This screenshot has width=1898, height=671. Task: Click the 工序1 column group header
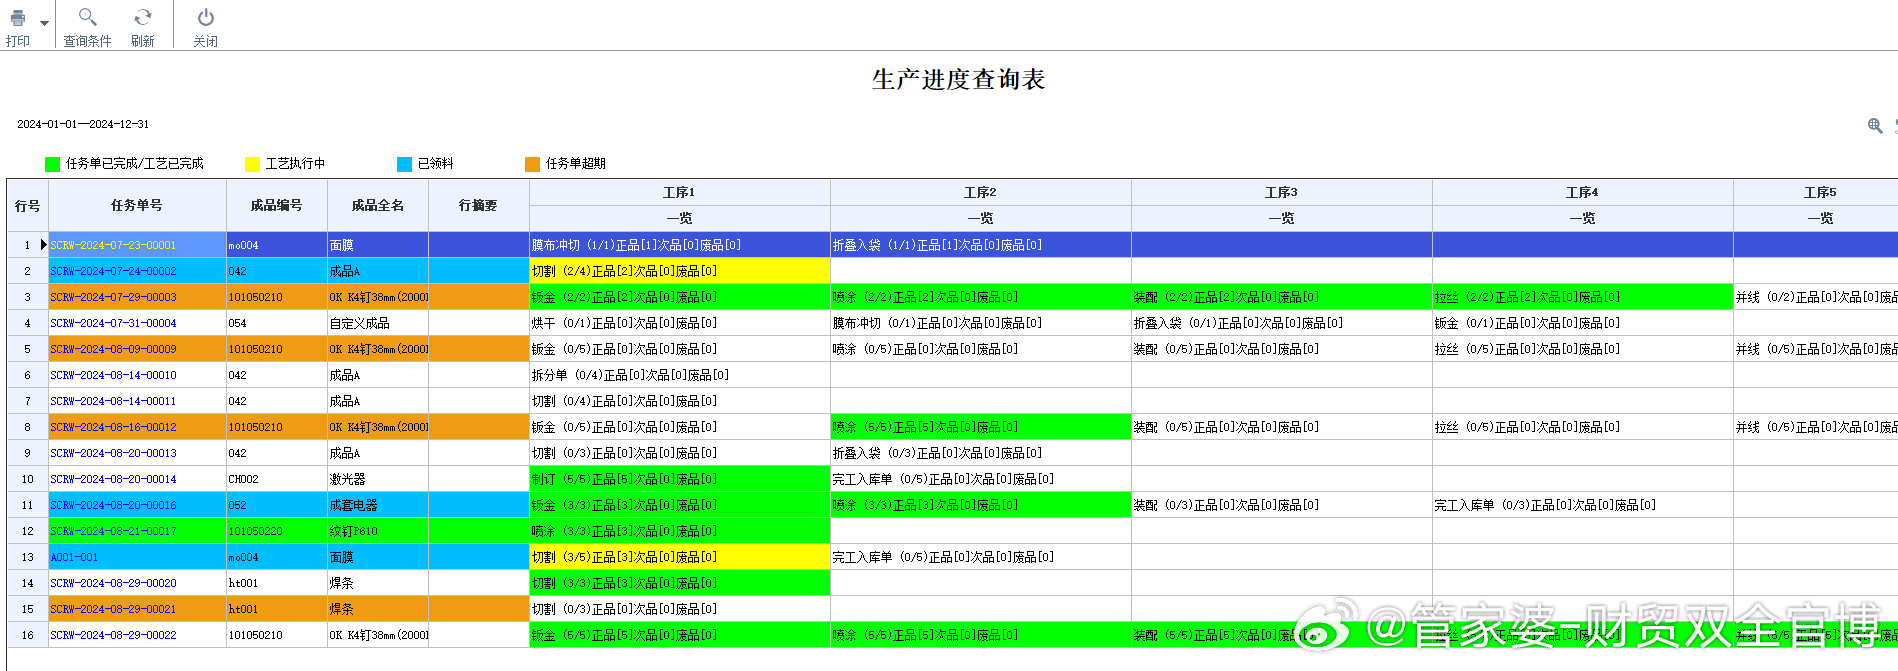[679, 192]
